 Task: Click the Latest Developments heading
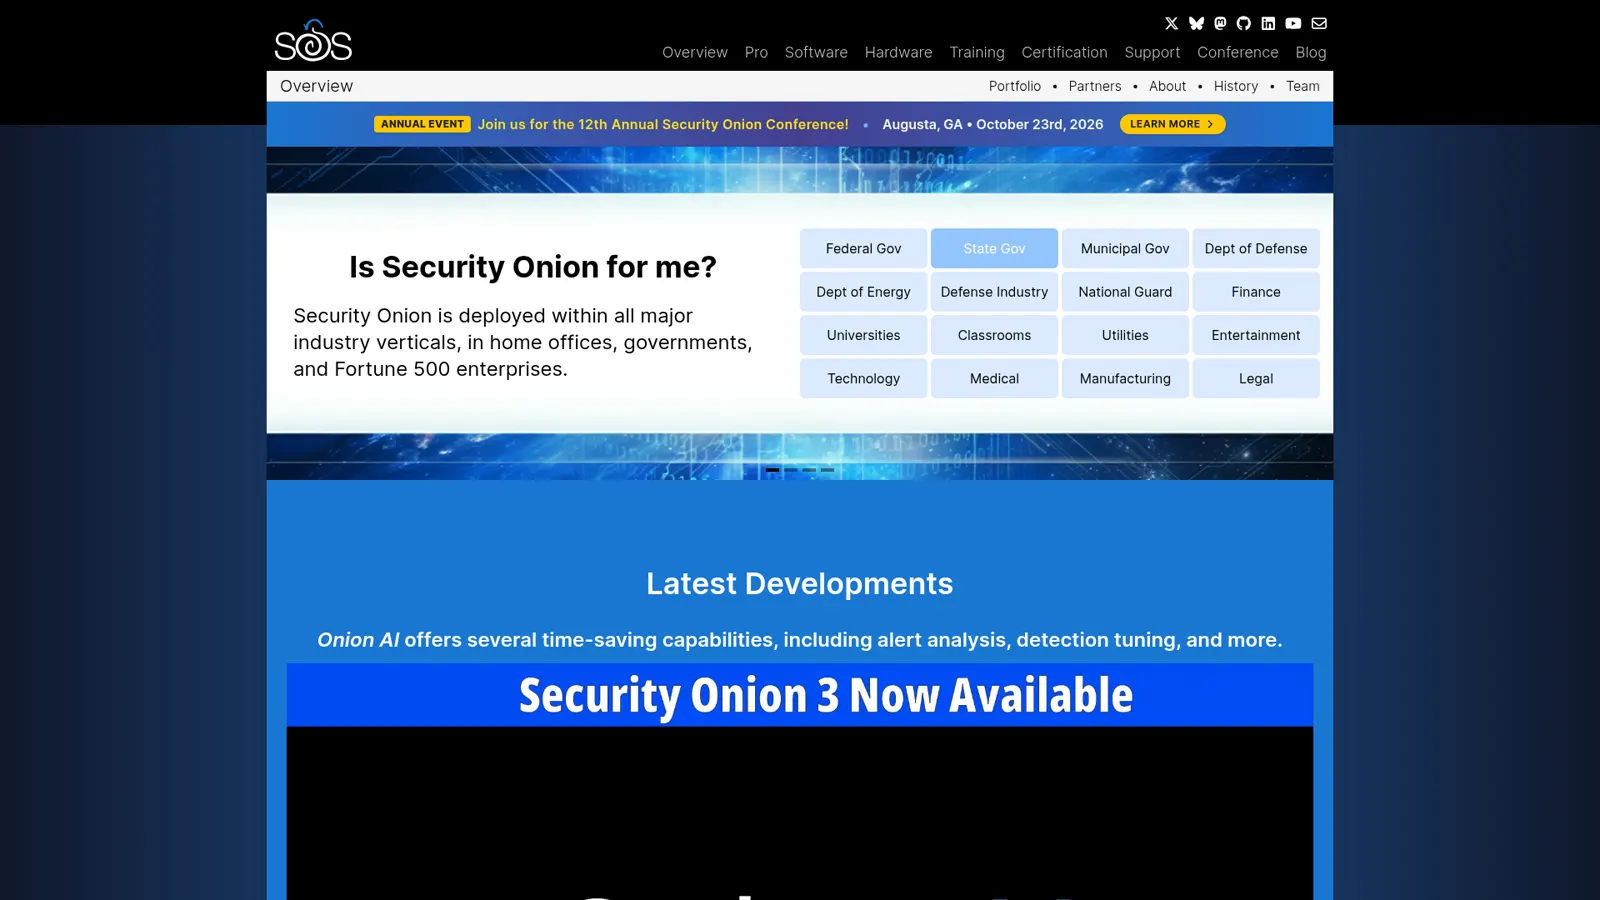coord(800,584)
